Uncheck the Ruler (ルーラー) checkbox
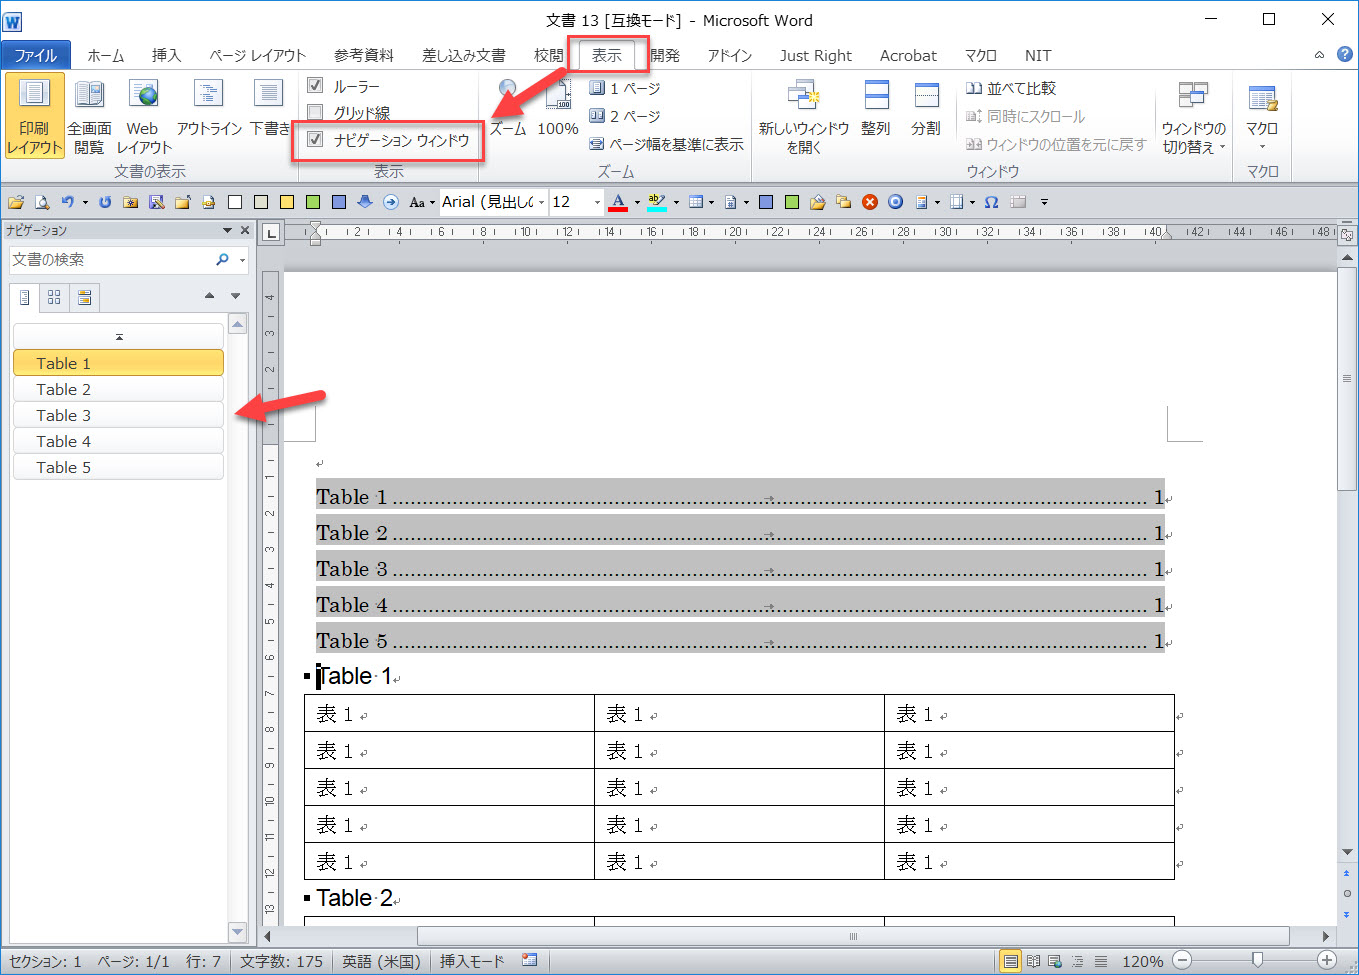 click(x=316, y=86)
